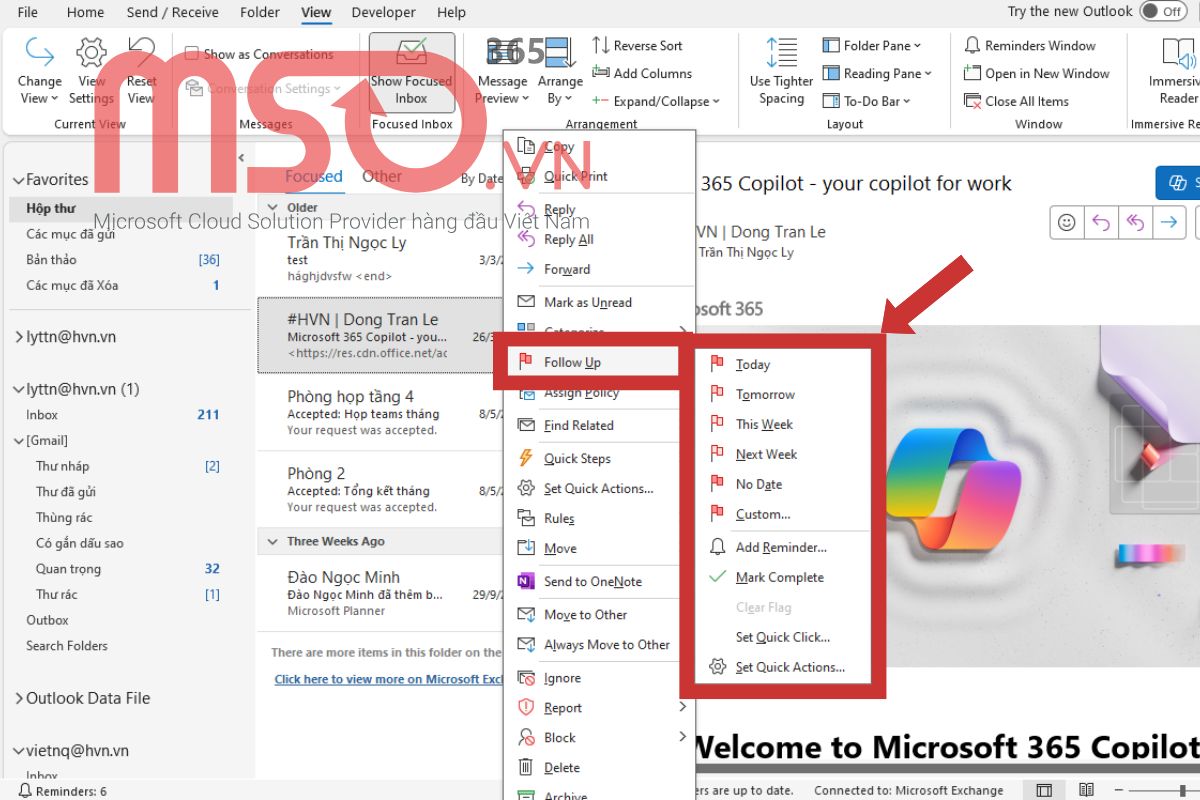The width and height of the screenshot is (1200, 800).
Task: Open Report submenu
Action: click(x=600, y=707)
